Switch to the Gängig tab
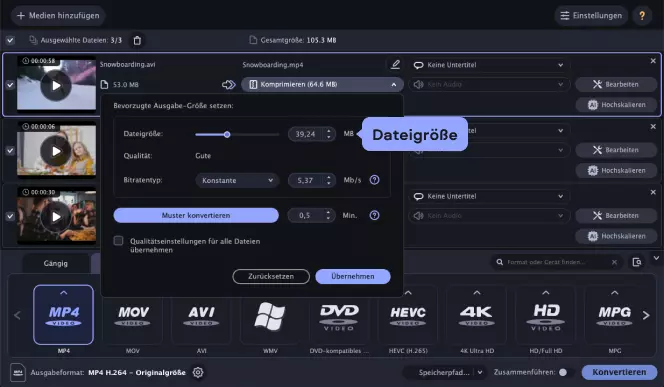The height and width of the screenshot is (387, 664). click(55, 263)
